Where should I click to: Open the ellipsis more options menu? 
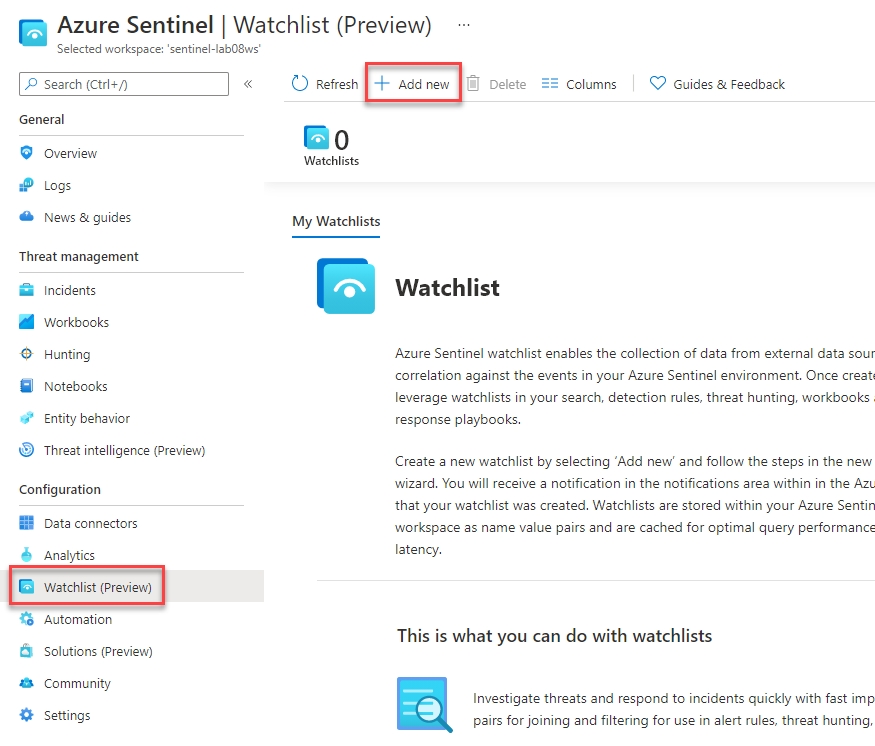(x=464, y=24)
